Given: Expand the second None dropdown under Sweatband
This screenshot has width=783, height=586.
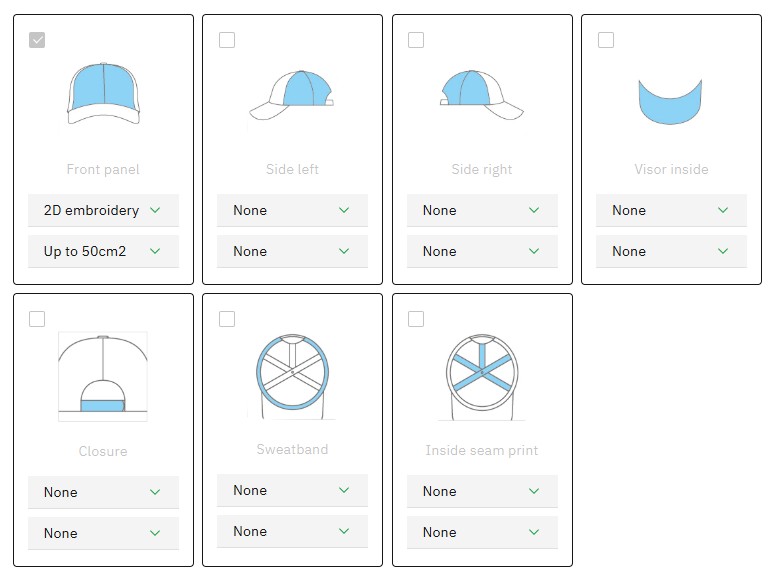Looking at the screenshot, I should click(x=292, y=531).
